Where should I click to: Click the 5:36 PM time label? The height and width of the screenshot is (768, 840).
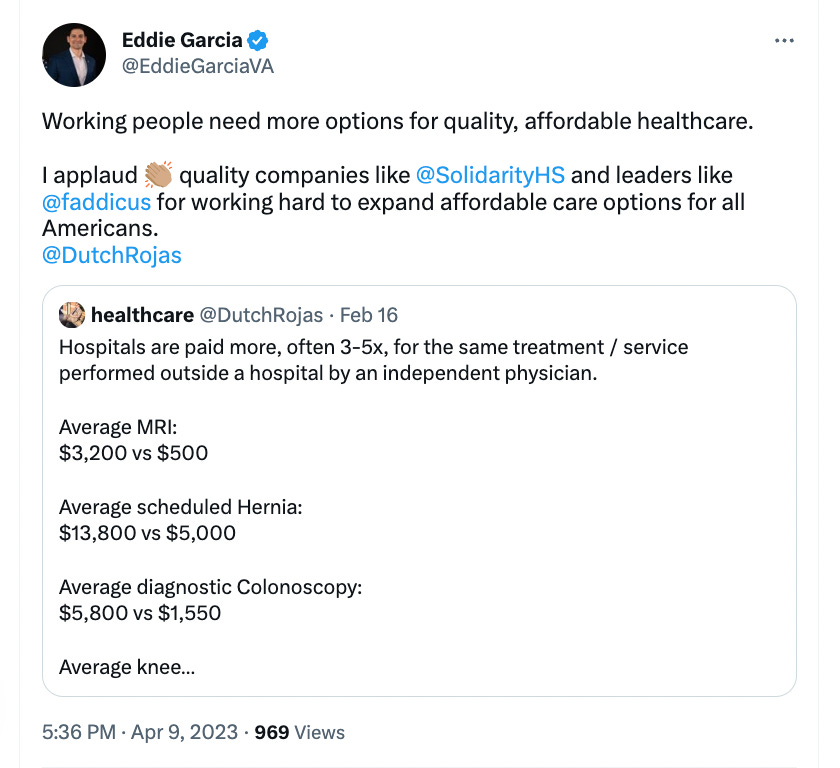77,733
